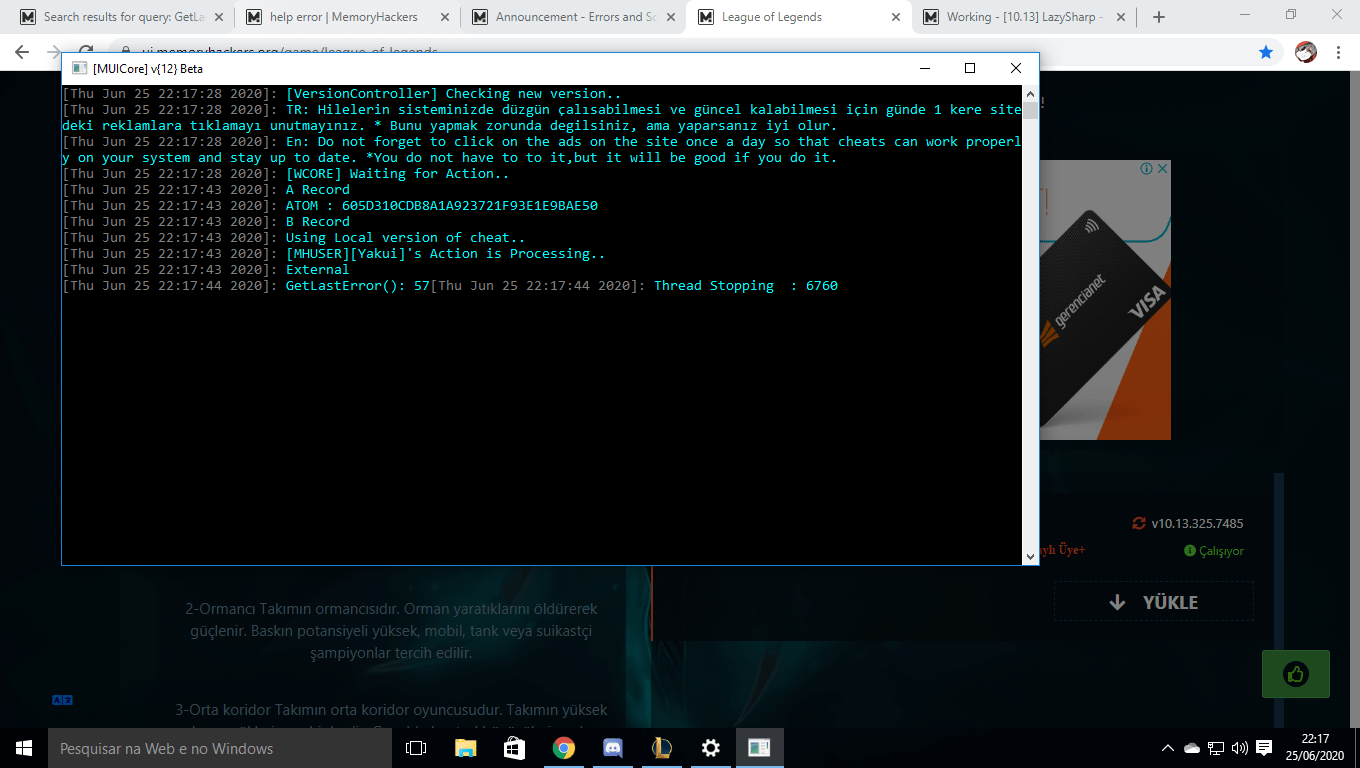Screen dimensions: 1360x768
Task: Close the League of Legends tab
Action: [895, 17]
